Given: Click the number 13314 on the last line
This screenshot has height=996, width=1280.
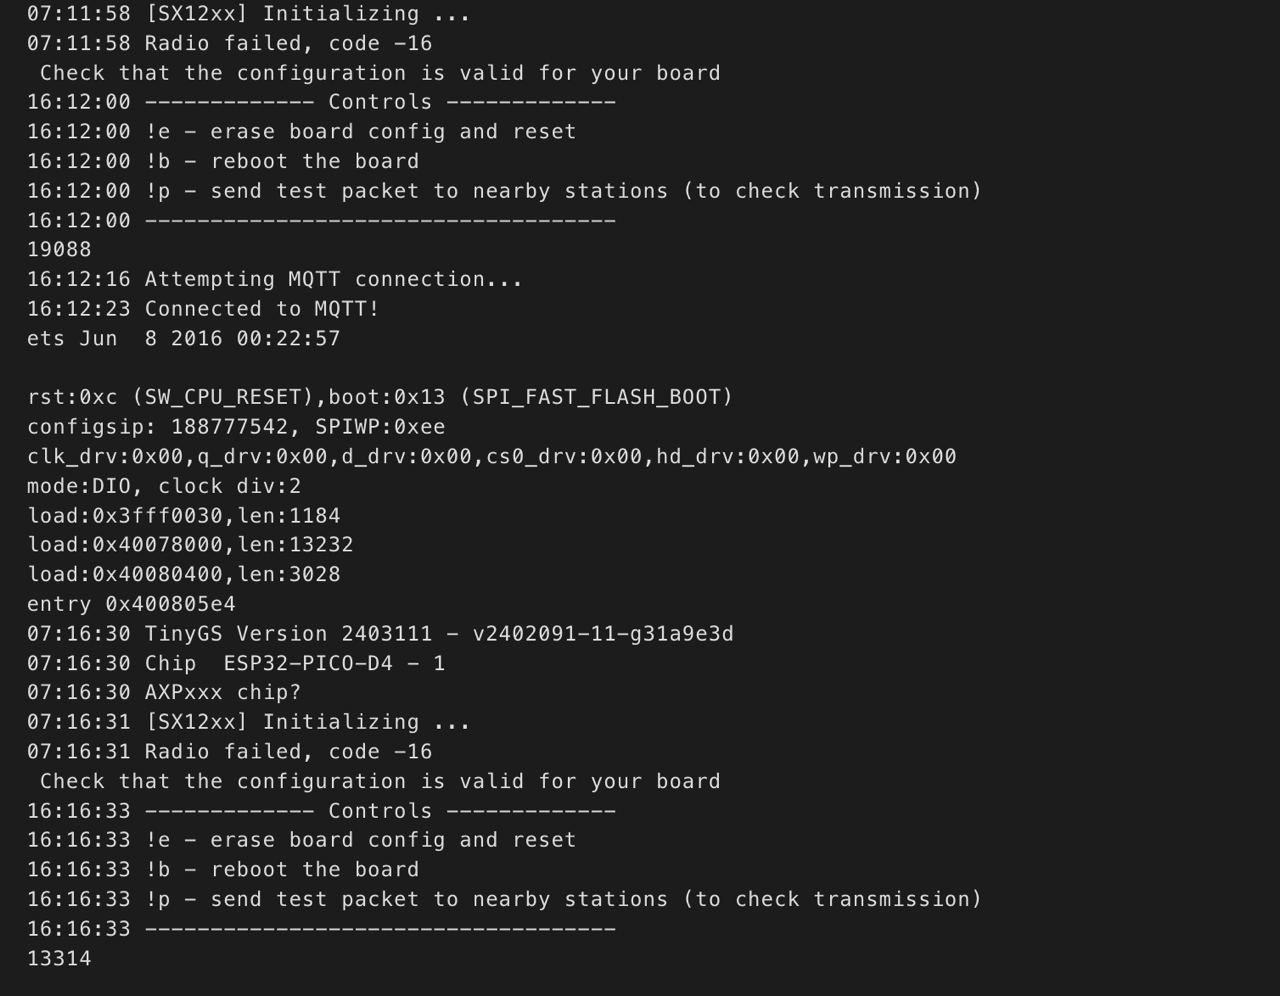Looking at the screenshot, I should (59, 958).
